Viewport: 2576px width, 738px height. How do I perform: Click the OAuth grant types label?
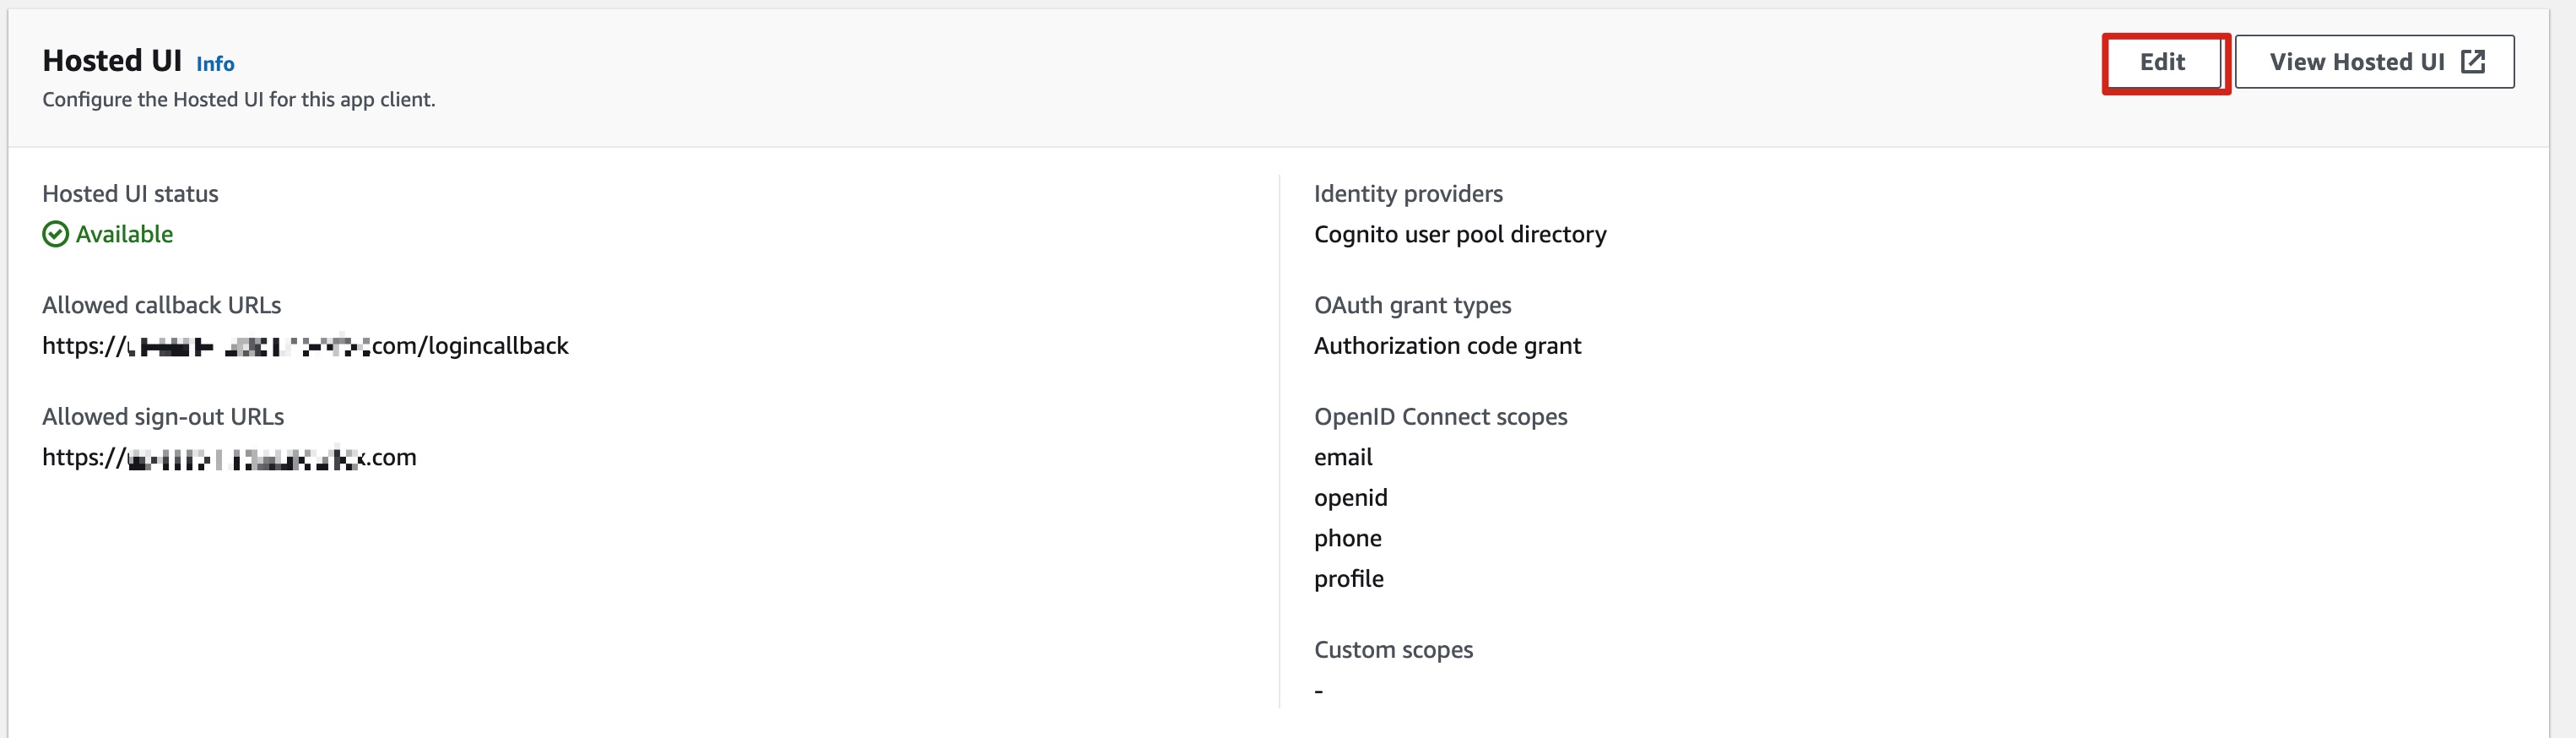pos(1413,304)
